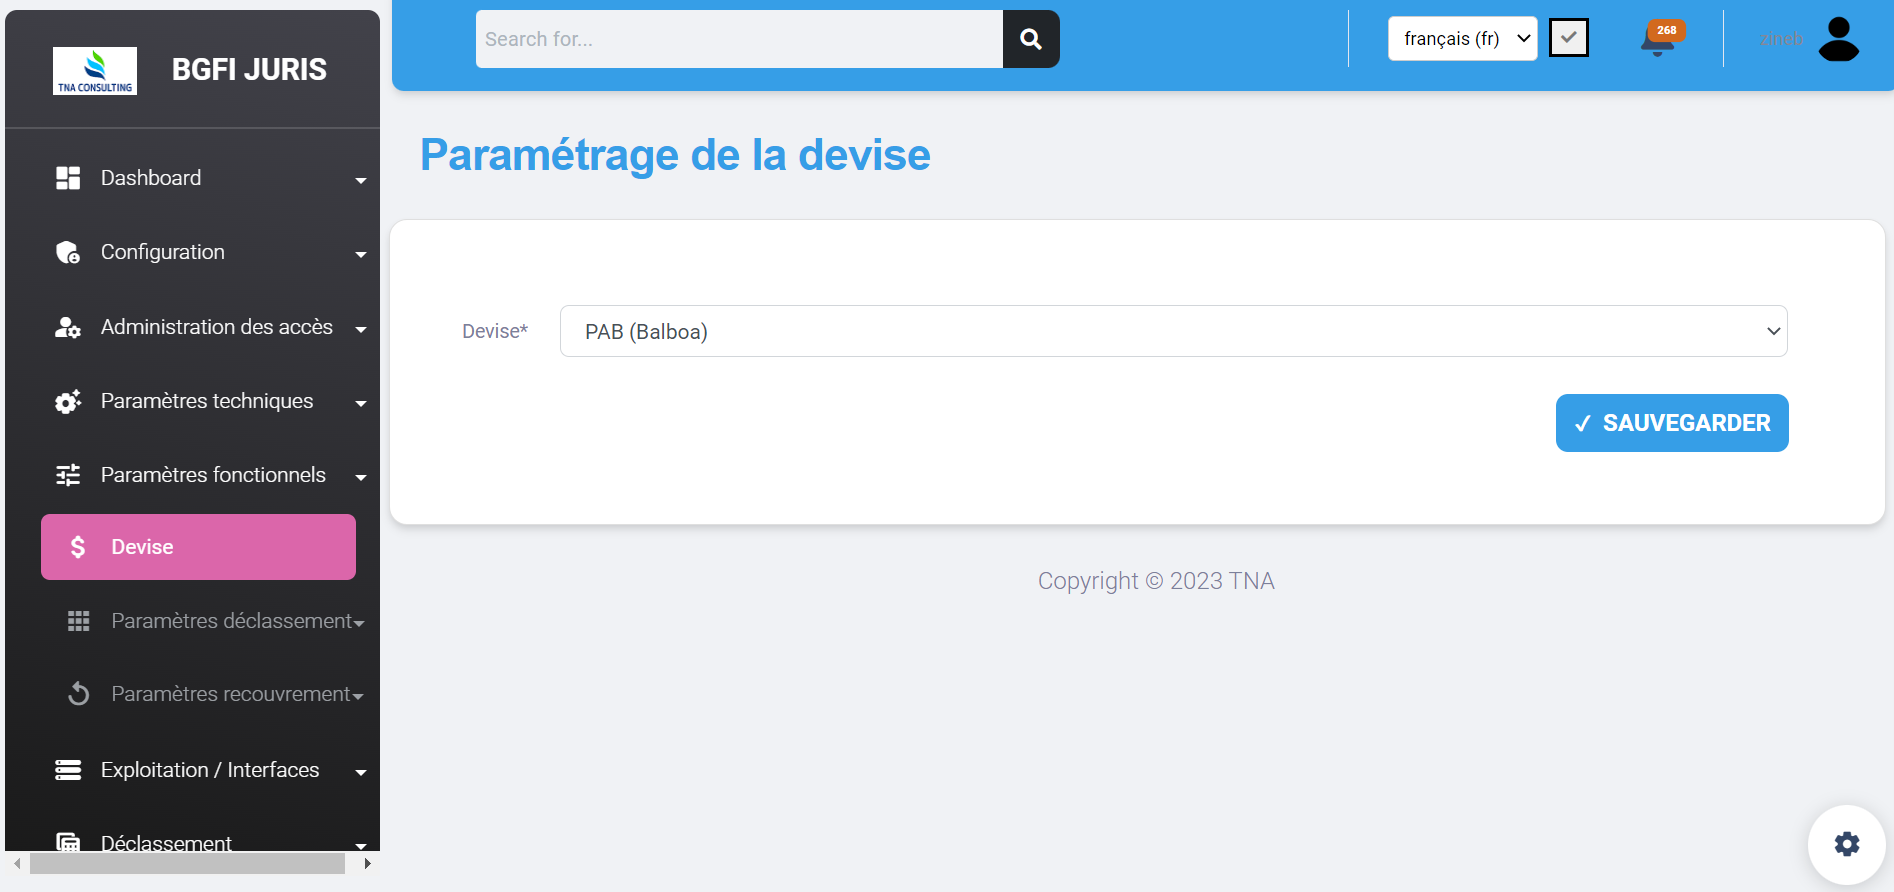This screenshot has height=892, width=1894.
Task: Click the TNA Consulting logo
Action: tap(95, 71)
